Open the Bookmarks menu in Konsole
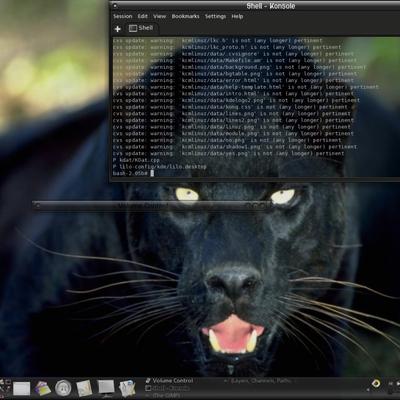The image size is (400, 400). click(185, 16)
